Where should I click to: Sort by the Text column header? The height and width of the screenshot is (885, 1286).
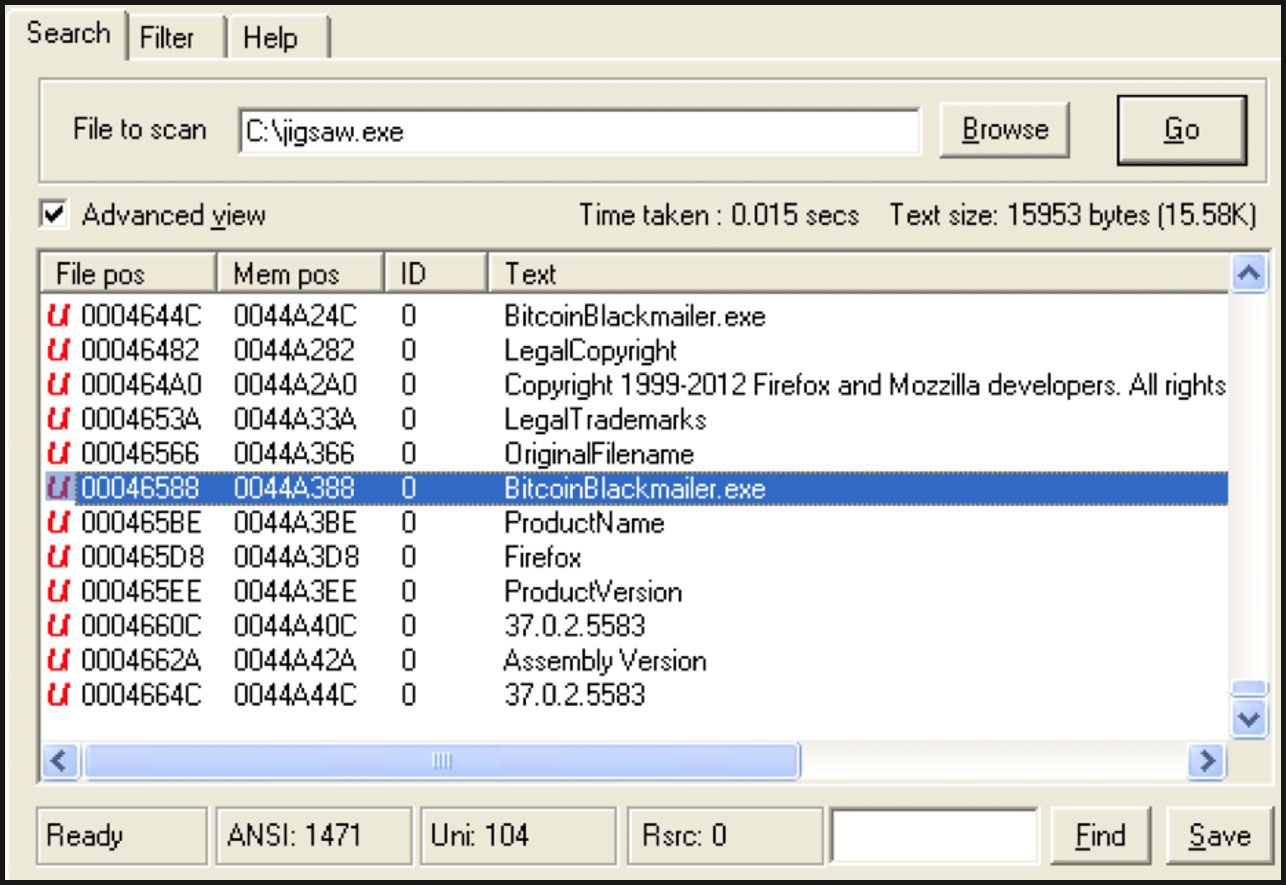pos(860,273)
